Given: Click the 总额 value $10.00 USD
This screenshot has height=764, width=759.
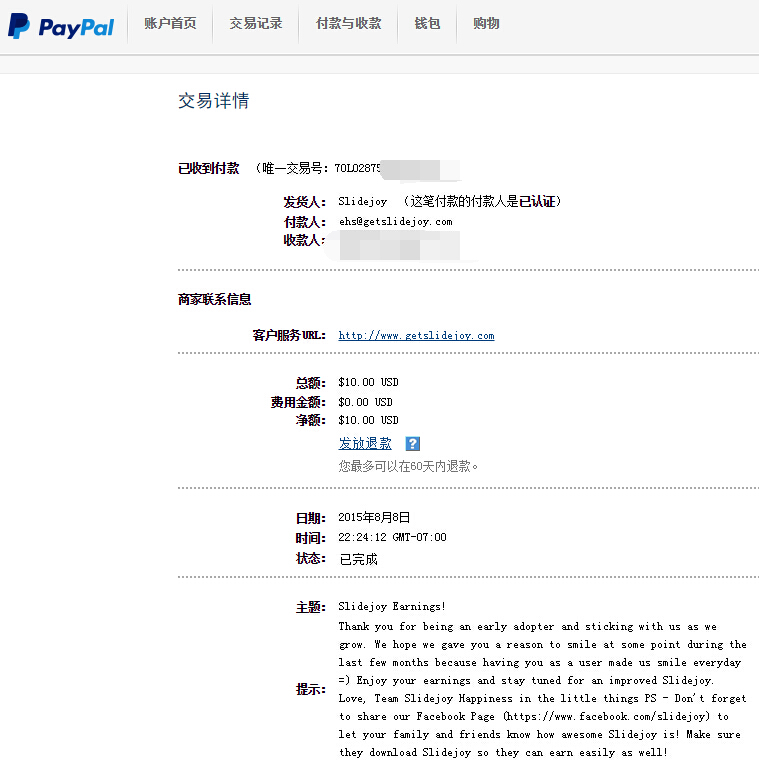Looking at the screenshot, I should [368, 382].
